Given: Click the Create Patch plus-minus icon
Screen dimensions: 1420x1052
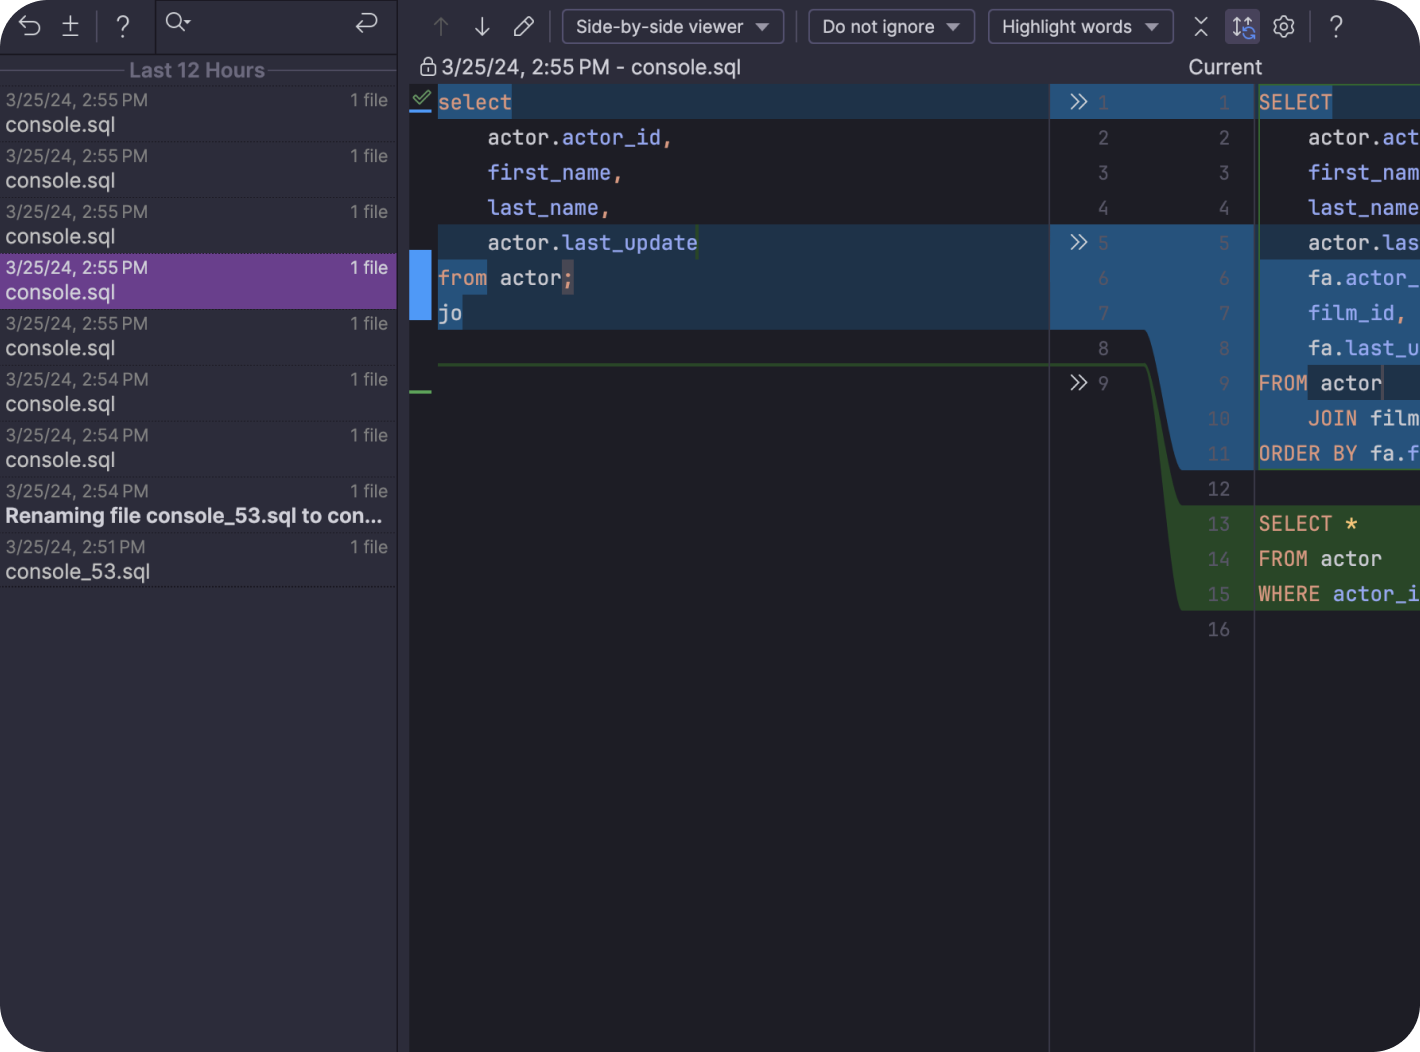Looking at the screenshot, I should pos(70,26).
